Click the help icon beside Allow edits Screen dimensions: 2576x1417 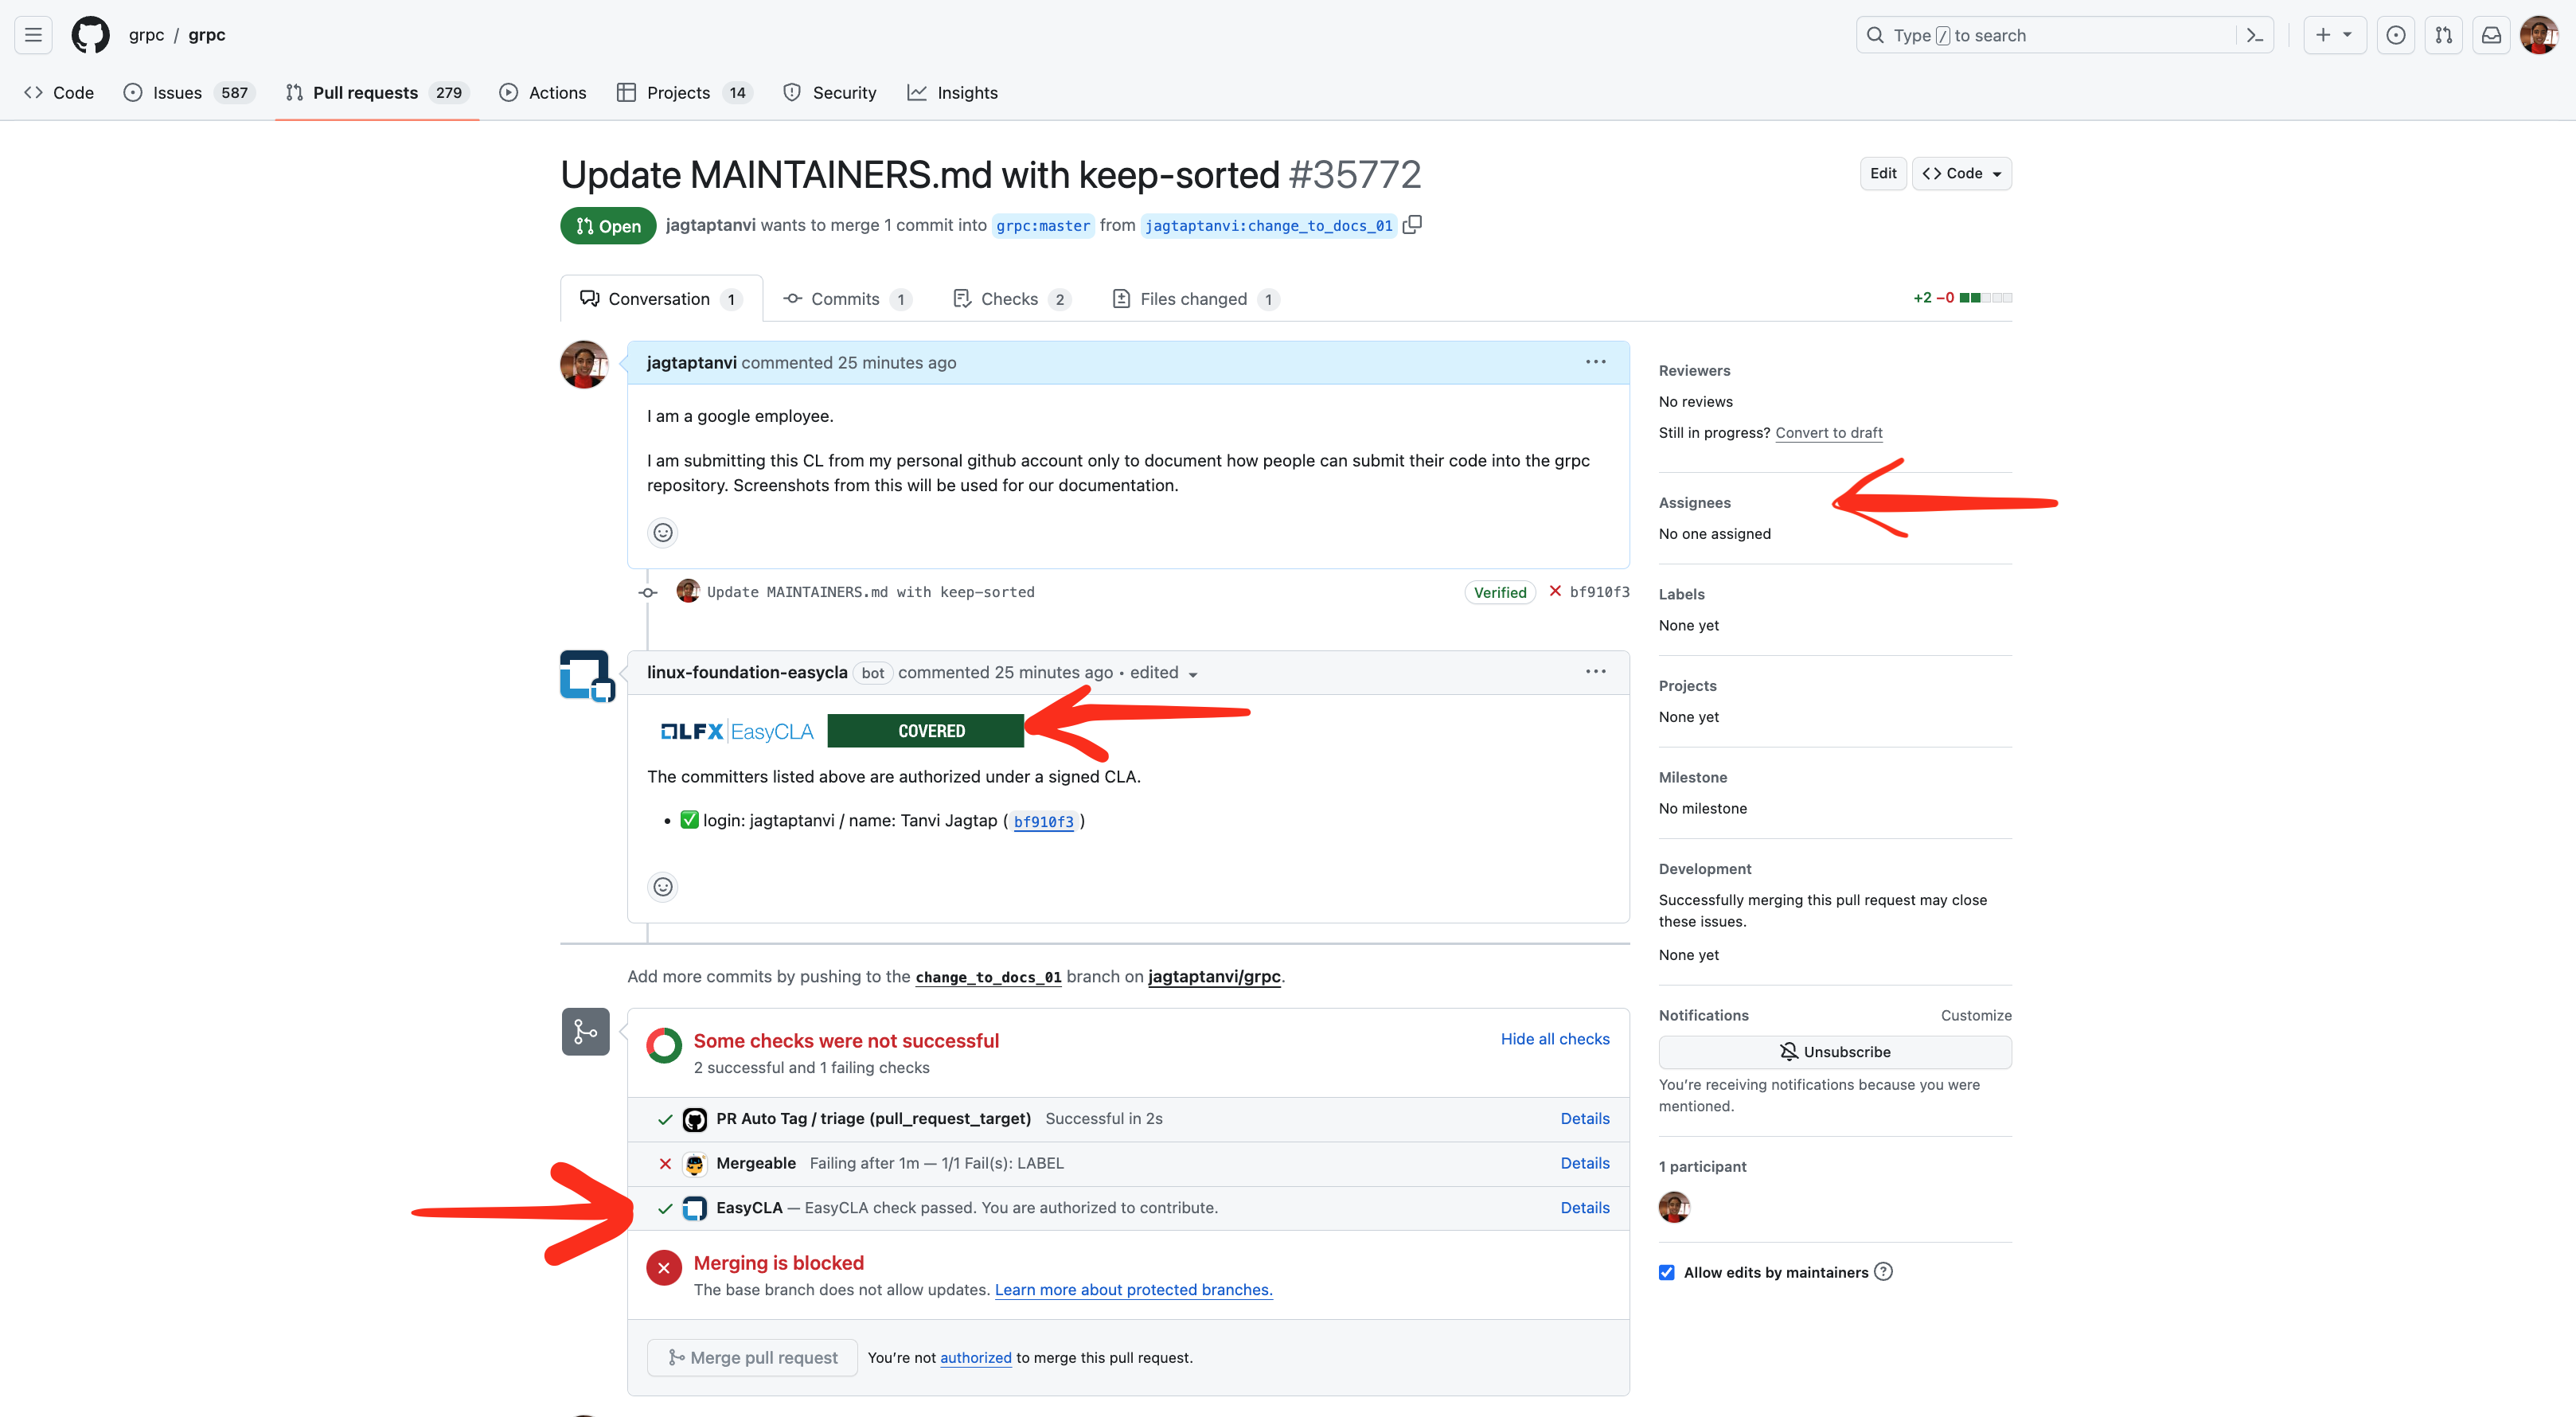click(1883, 1272)
